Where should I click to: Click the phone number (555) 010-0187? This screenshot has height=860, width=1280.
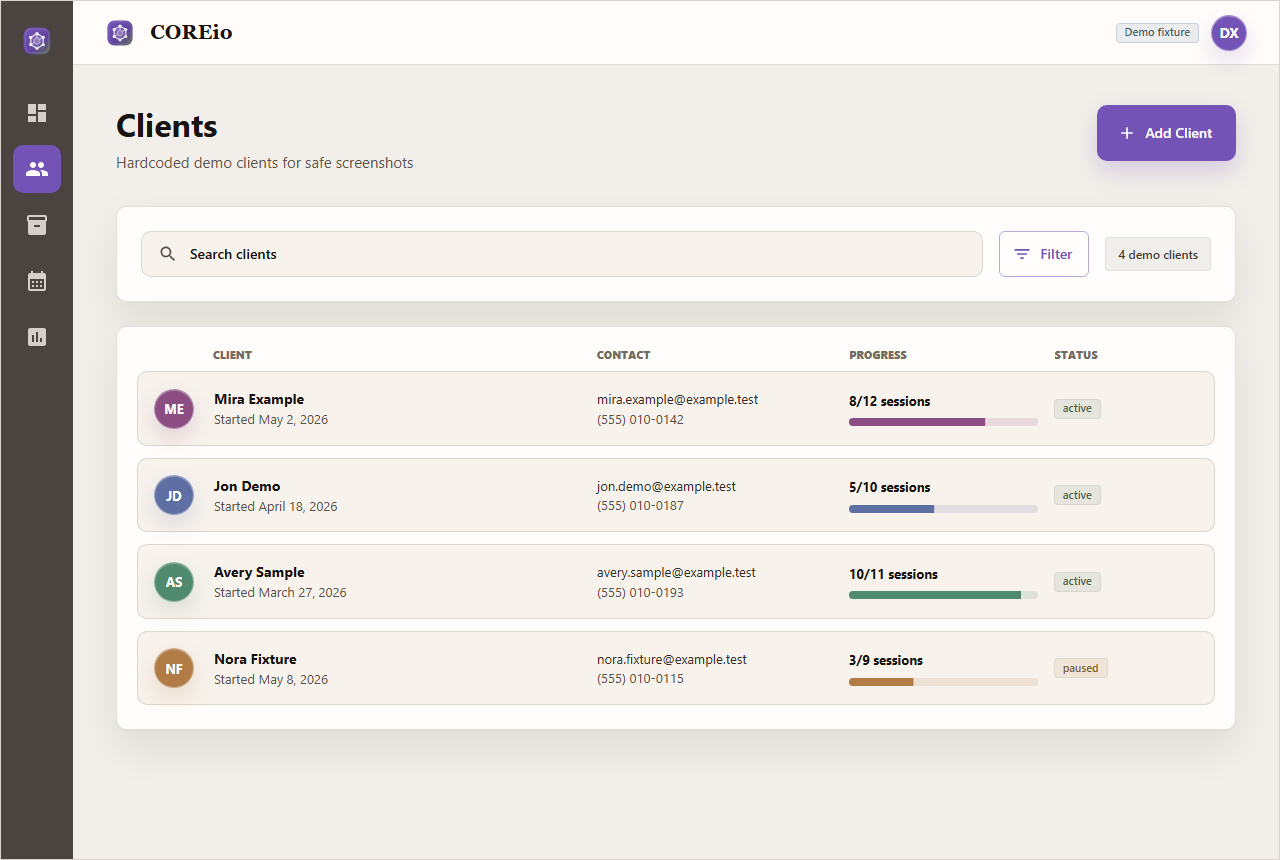tap(640, 505)
